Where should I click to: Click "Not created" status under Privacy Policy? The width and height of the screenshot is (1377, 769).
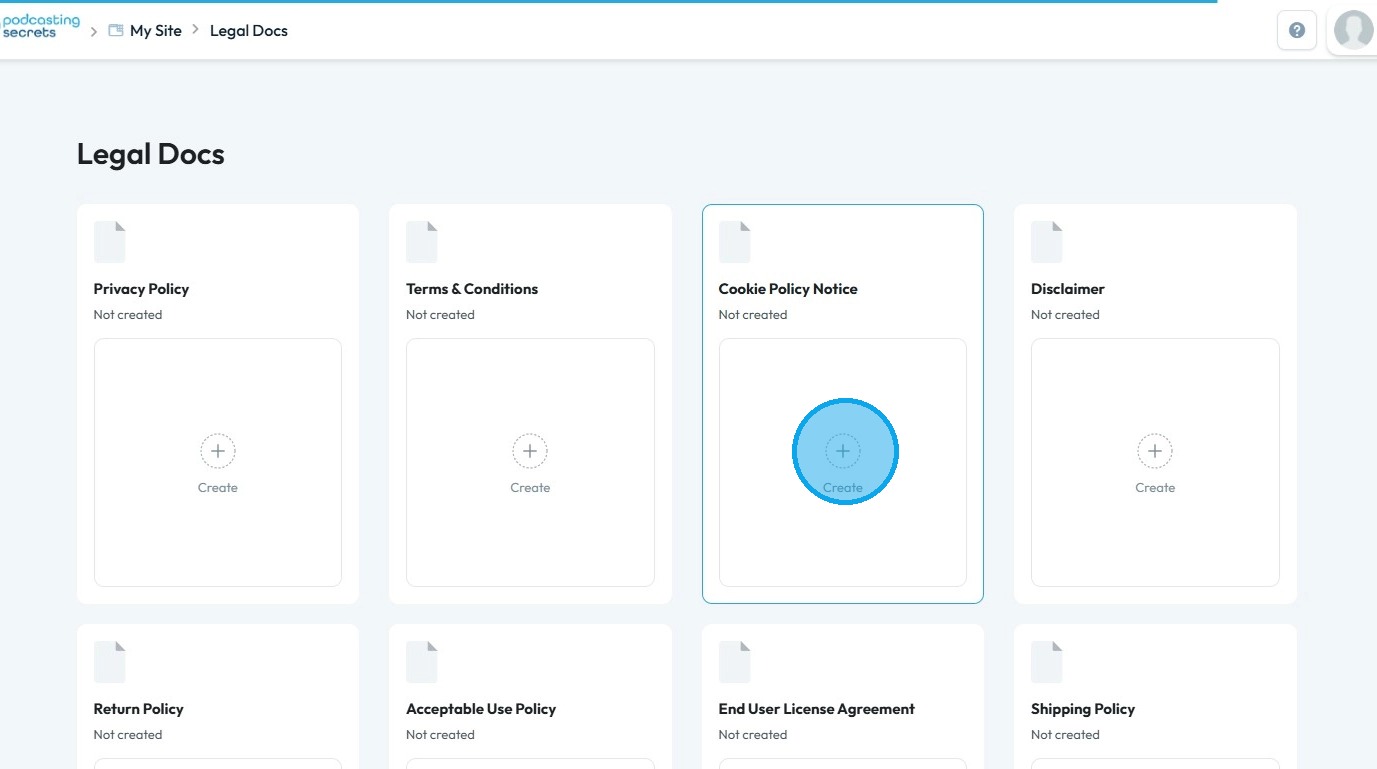[x=128, y=315]
